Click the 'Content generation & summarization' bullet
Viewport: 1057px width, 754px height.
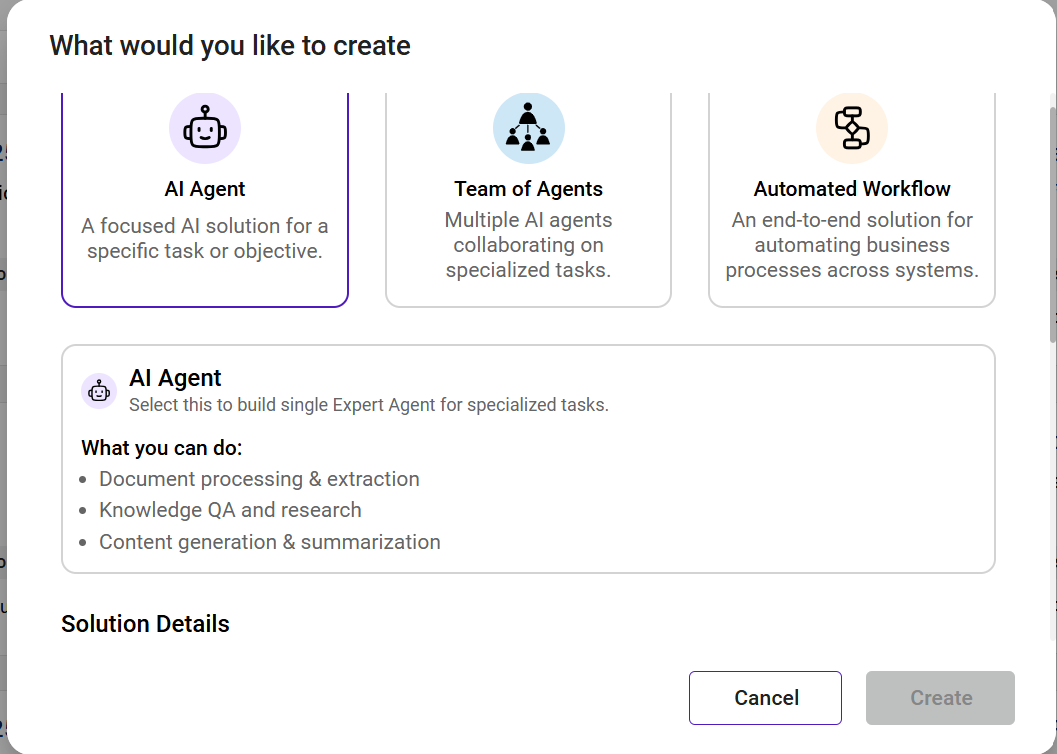[x=269, y=542]
